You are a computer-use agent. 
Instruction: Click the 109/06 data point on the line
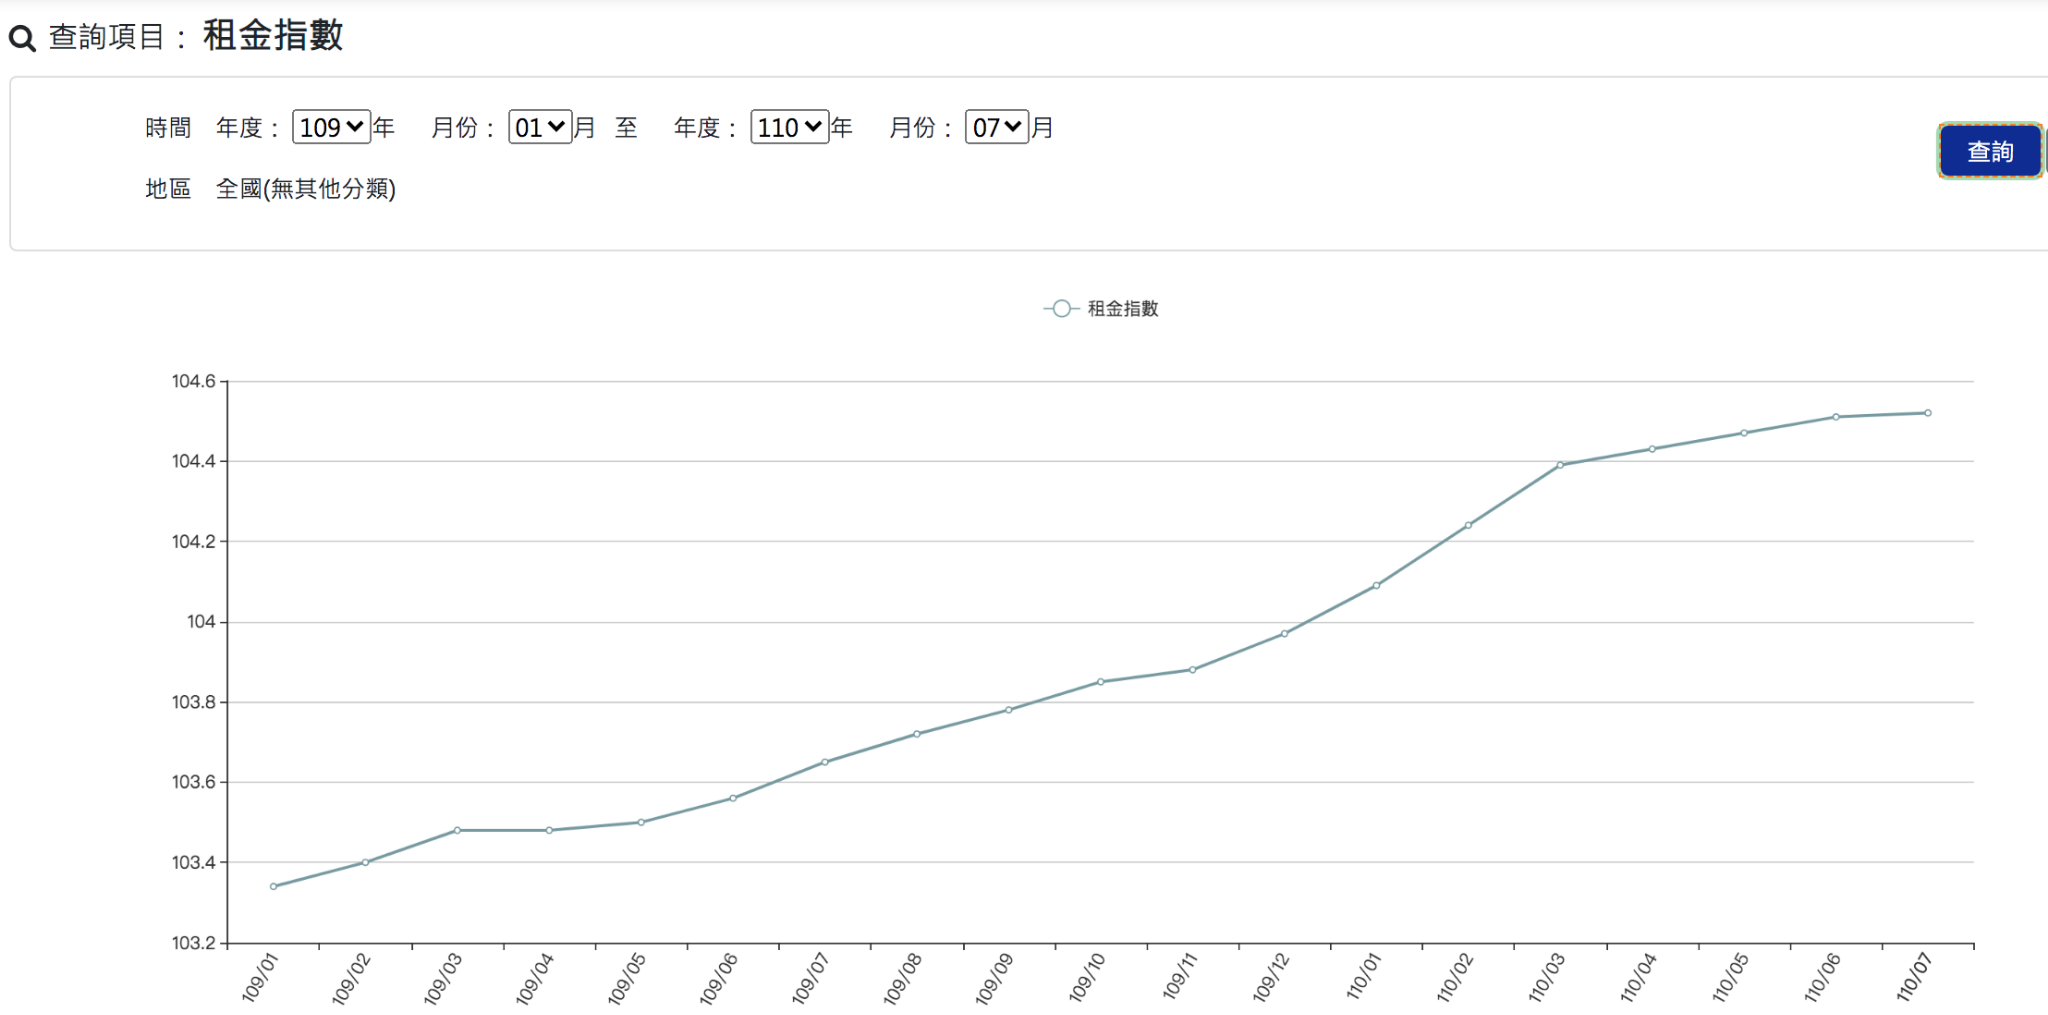733,798
